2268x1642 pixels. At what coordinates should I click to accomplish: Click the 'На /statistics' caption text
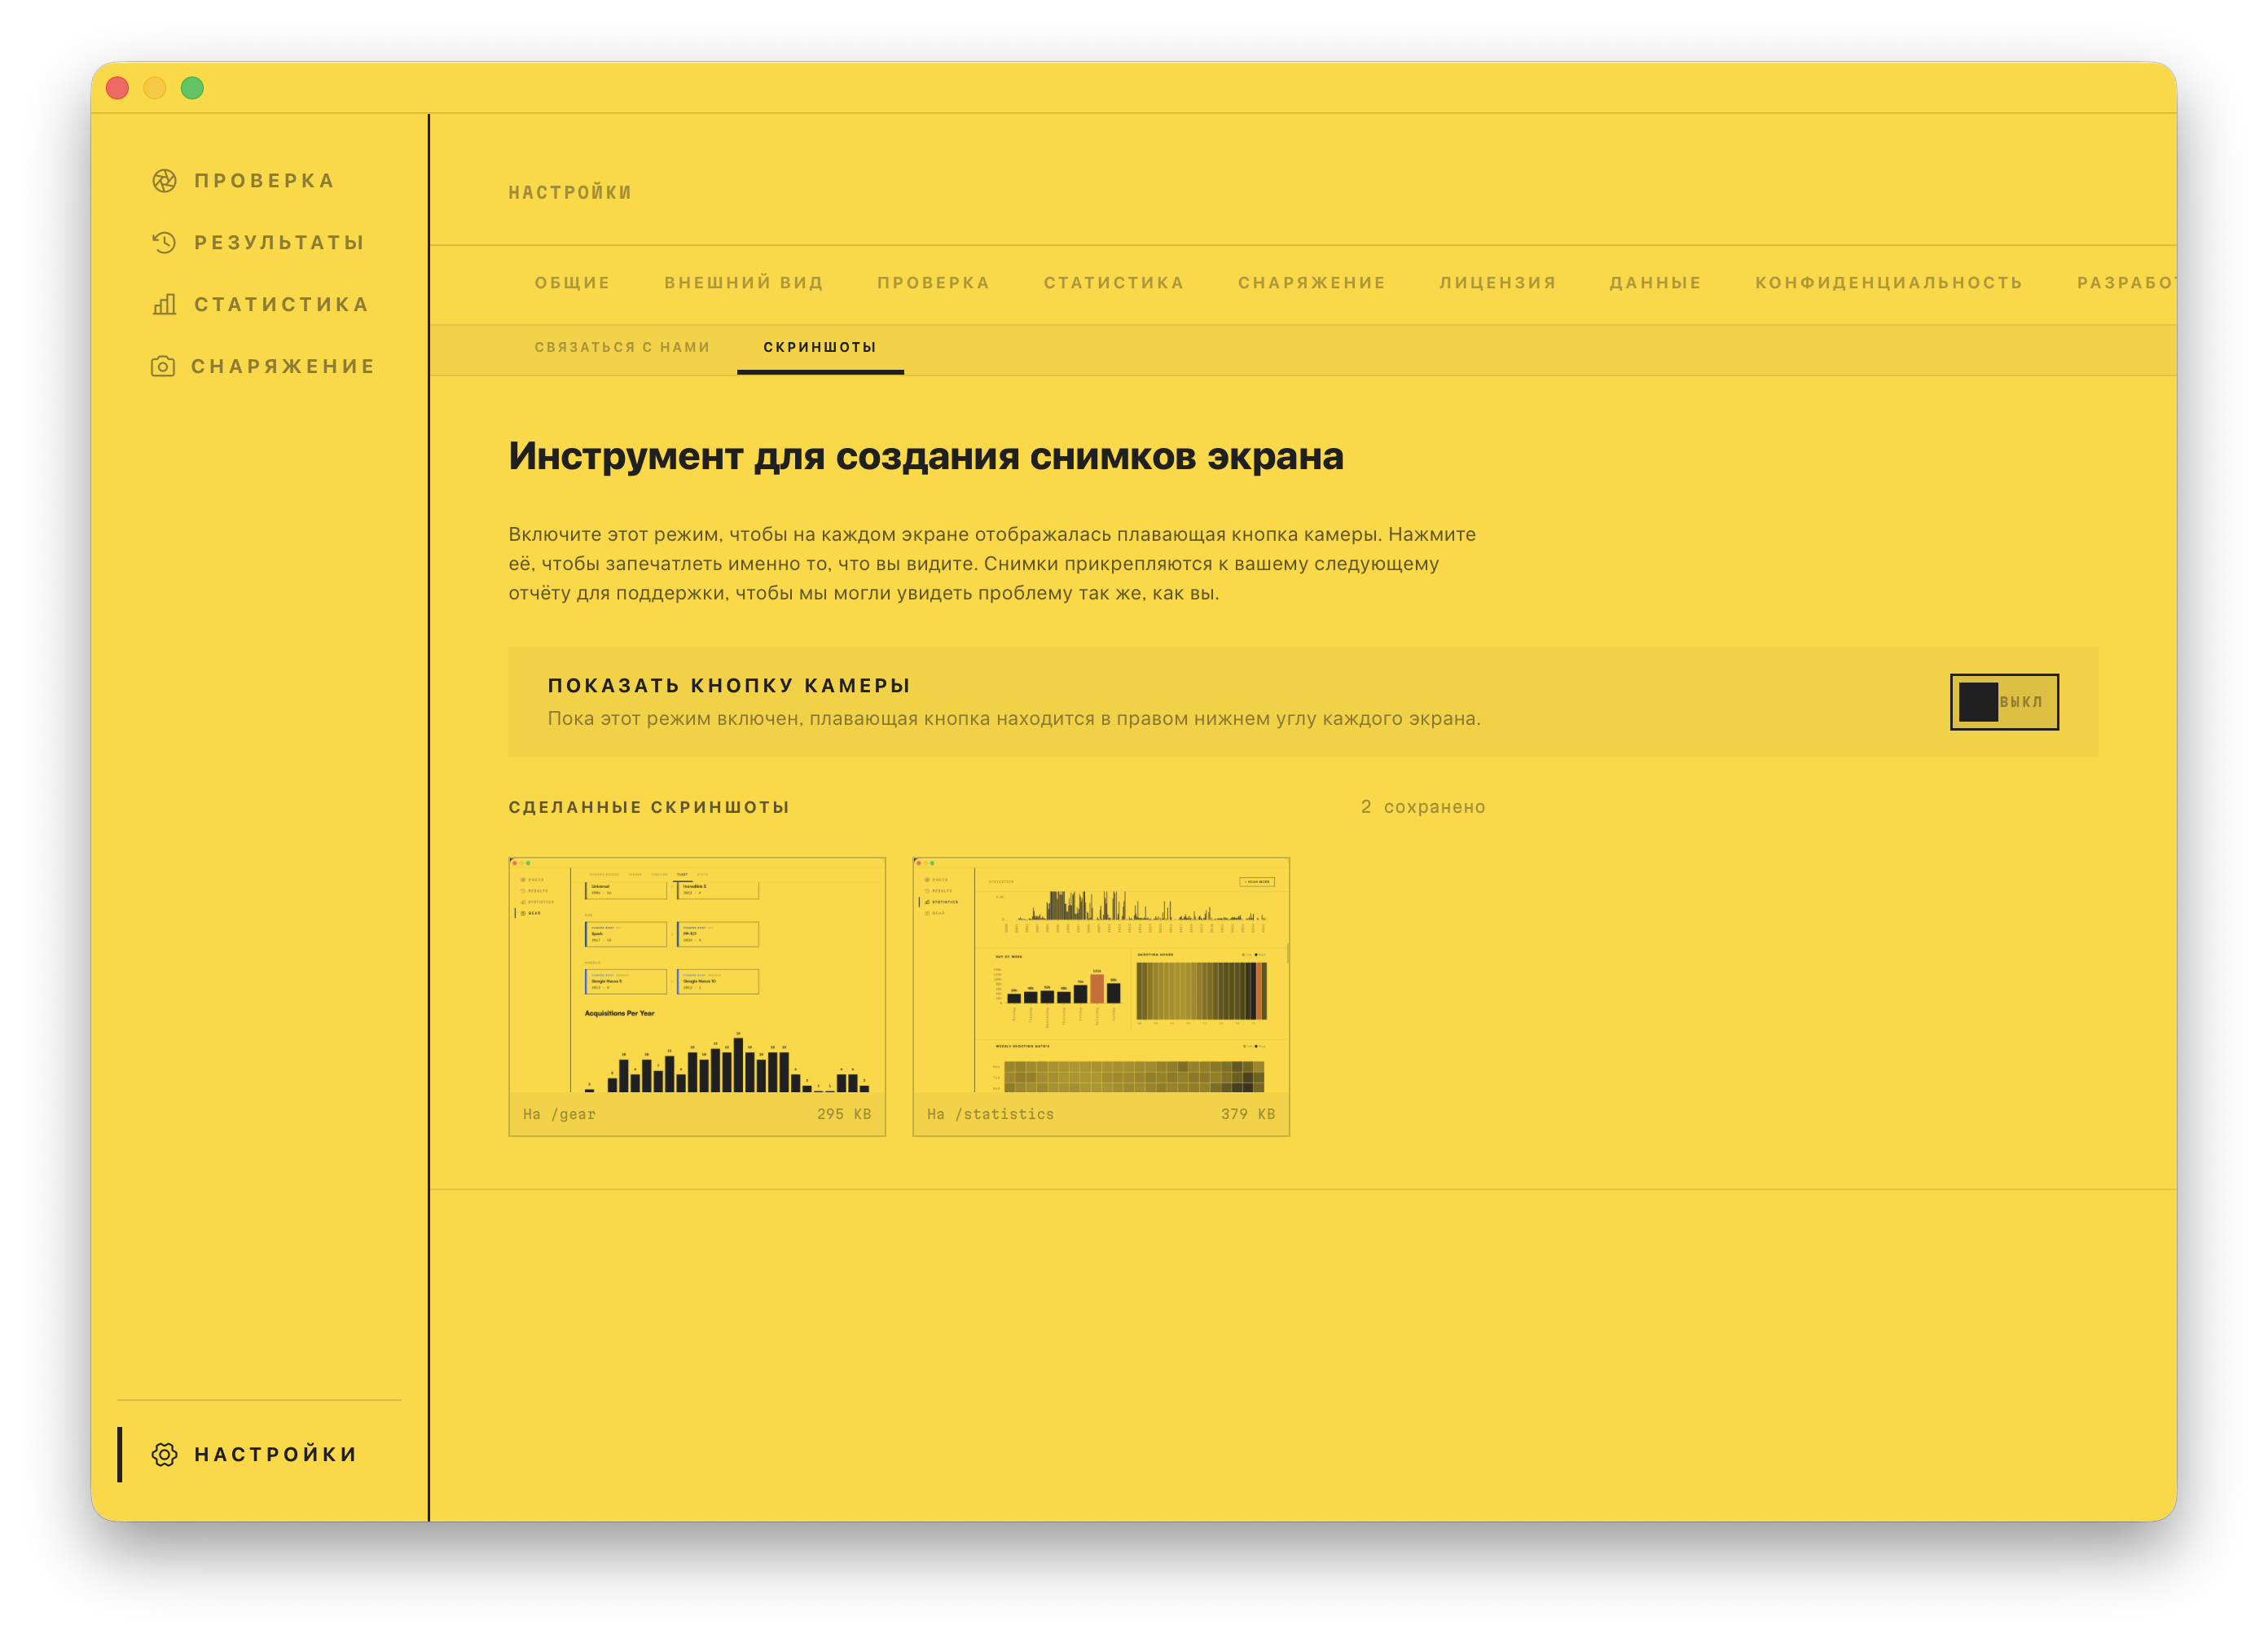[990, 1114]
